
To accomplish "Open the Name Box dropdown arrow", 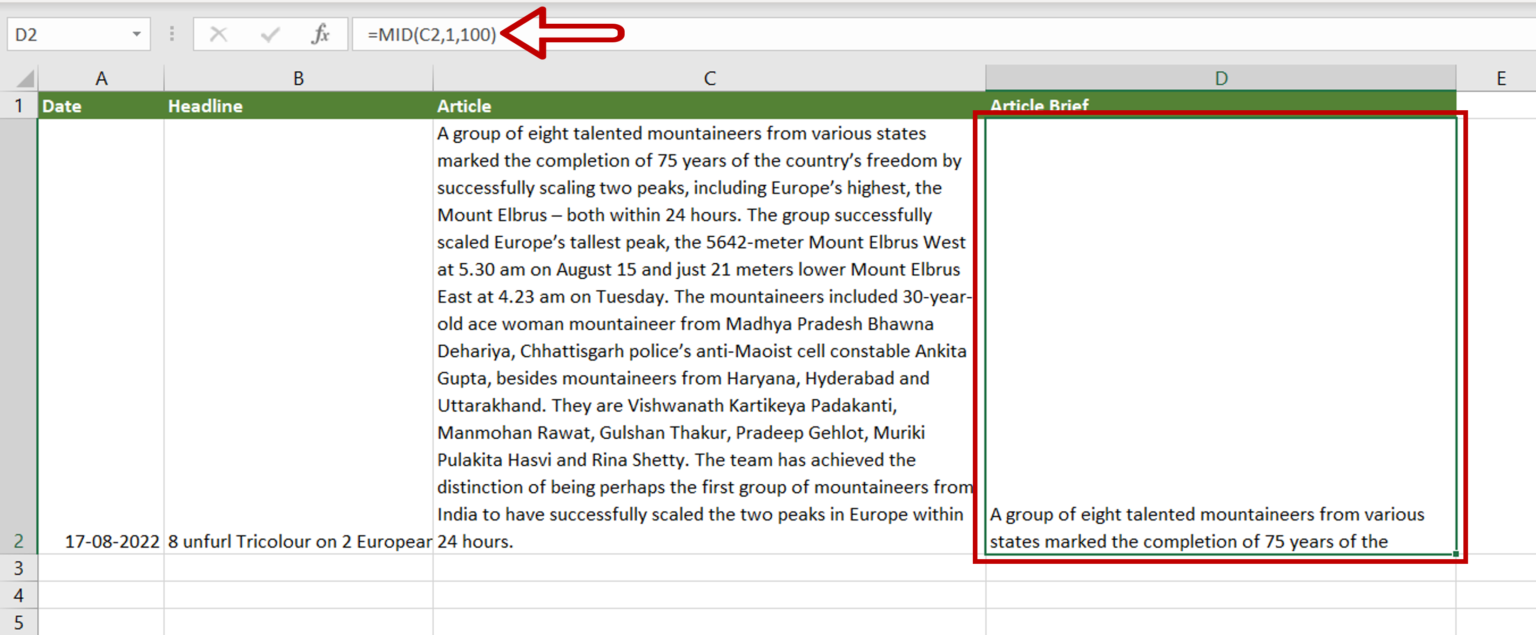I will coord(136,35).
